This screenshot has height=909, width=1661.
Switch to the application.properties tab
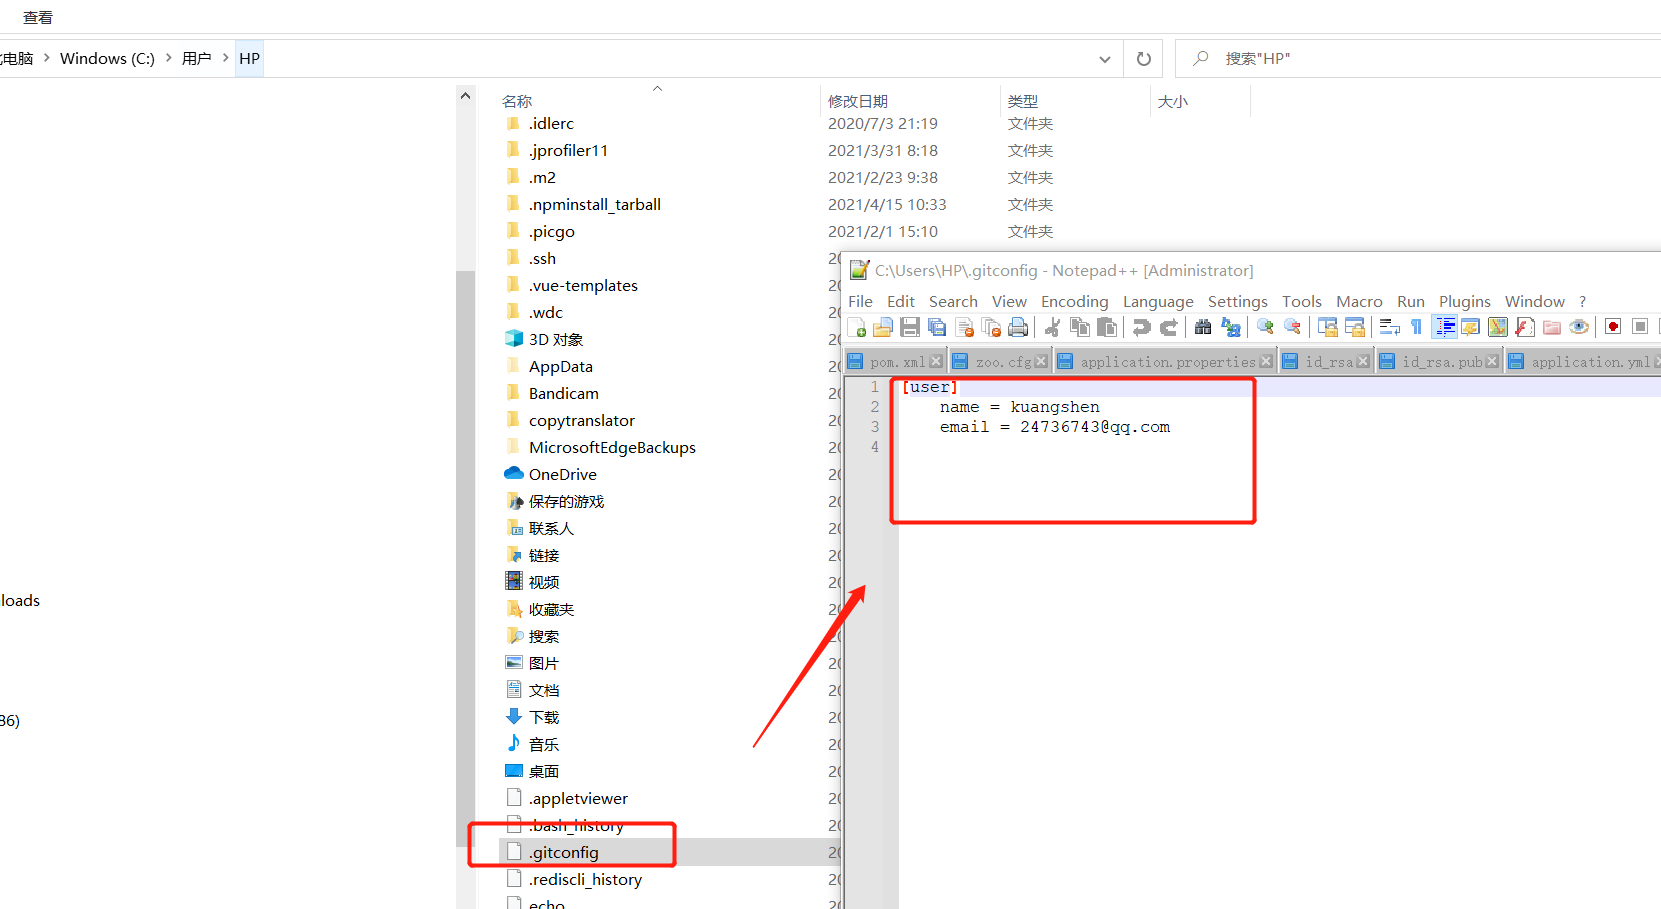tap(1168, 362)
